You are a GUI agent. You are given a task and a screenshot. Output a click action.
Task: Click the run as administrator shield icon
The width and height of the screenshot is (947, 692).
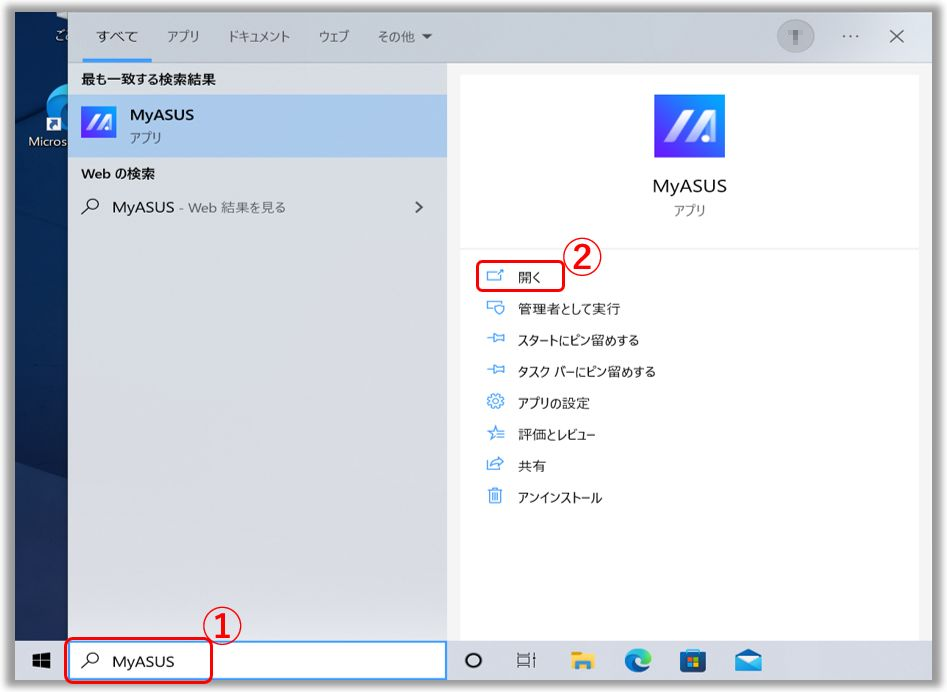(x=495, y=308)
